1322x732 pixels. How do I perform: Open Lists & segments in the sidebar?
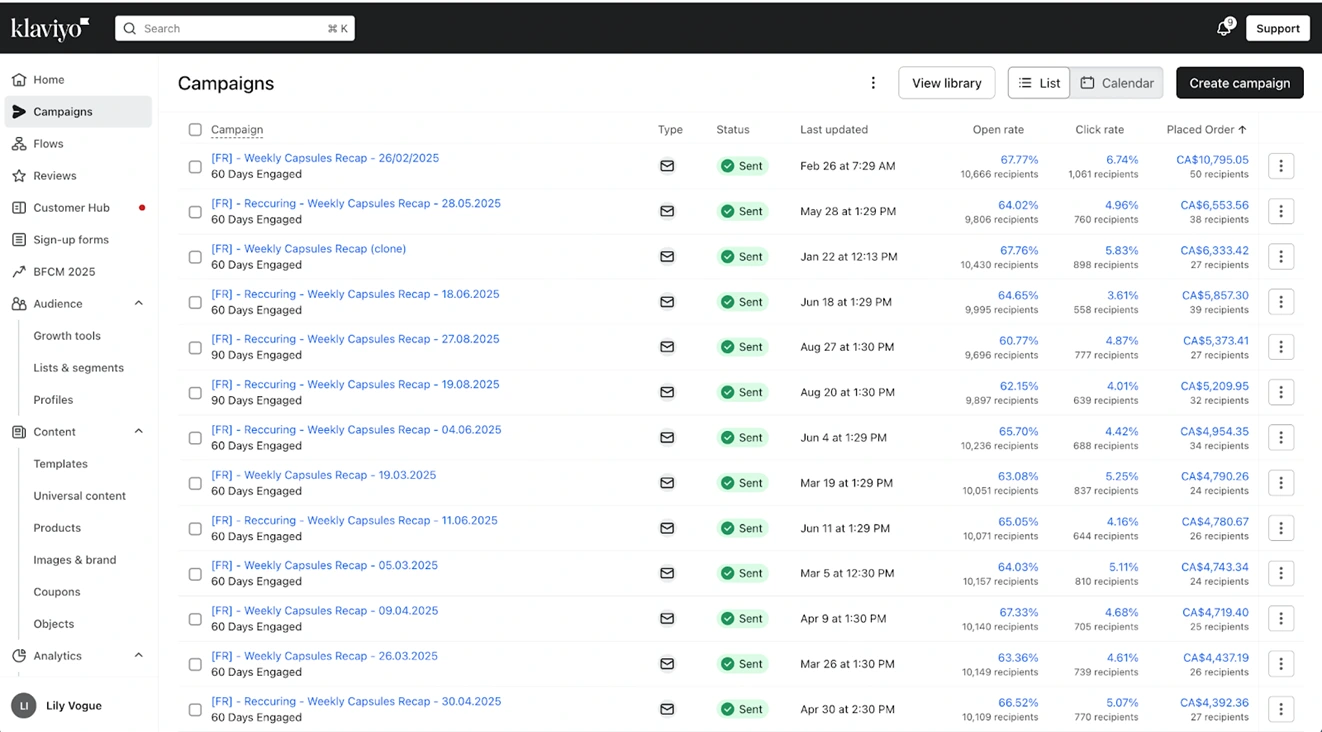(x=78, y=368)
